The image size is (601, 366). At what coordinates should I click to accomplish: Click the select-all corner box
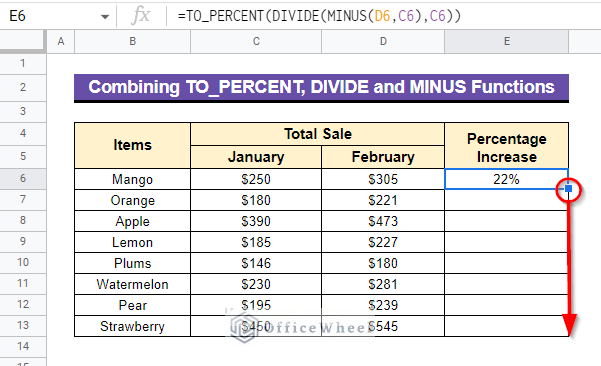23,41
